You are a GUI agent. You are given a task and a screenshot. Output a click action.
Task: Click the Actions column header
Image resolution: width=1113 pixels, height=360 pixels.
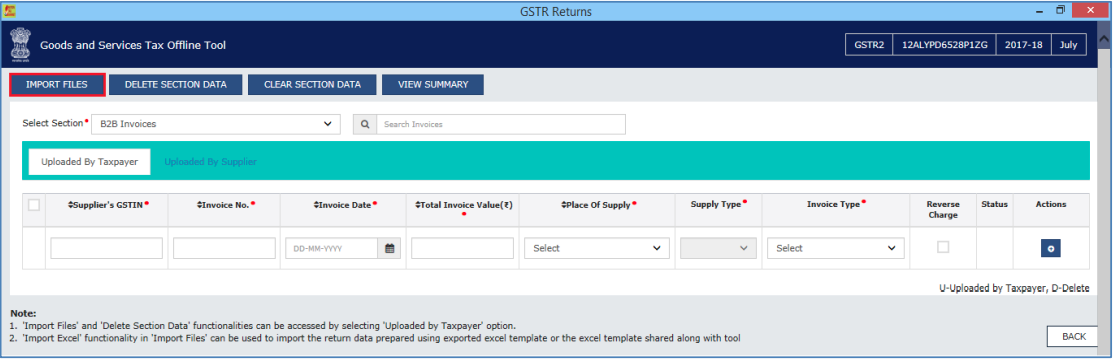(1051, 204)
